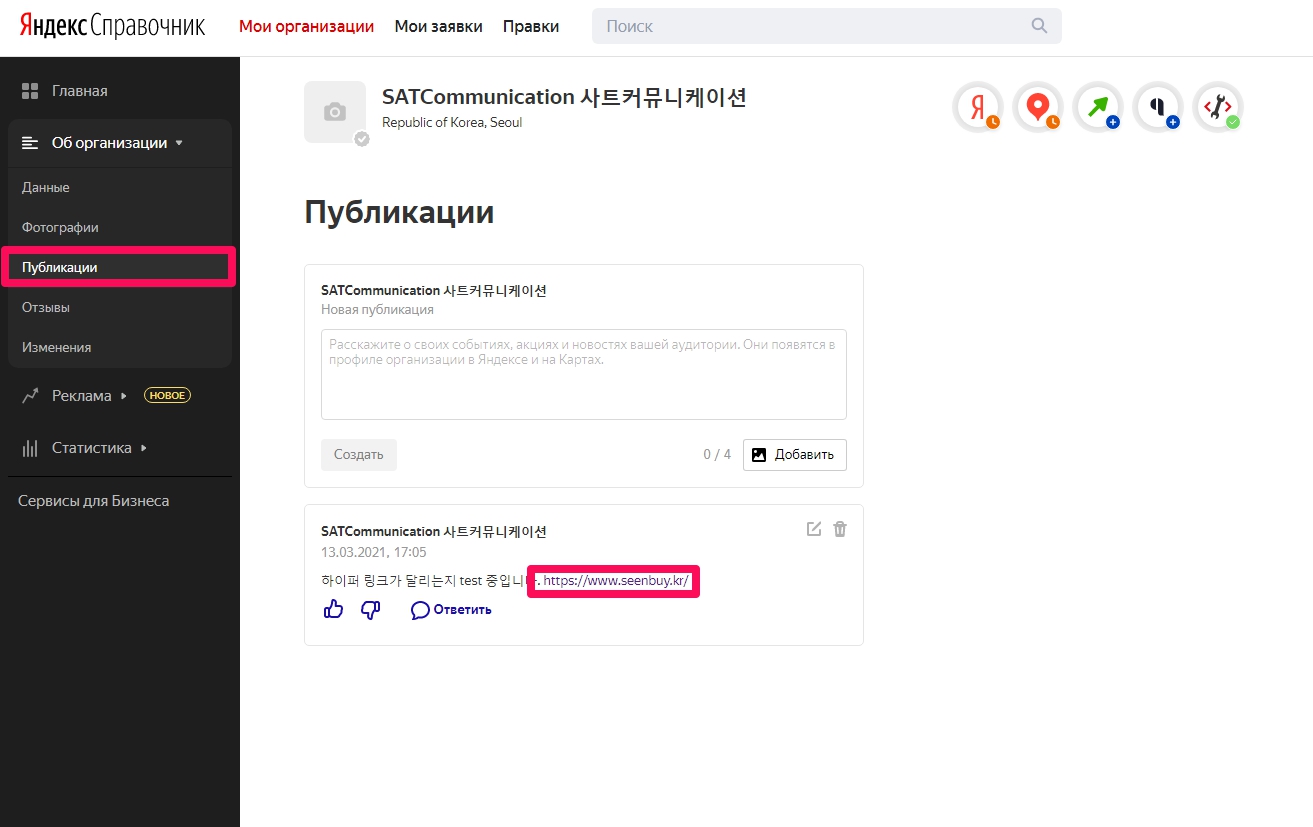
Task: Click the Maps pin status icon
Action: 1037,107
